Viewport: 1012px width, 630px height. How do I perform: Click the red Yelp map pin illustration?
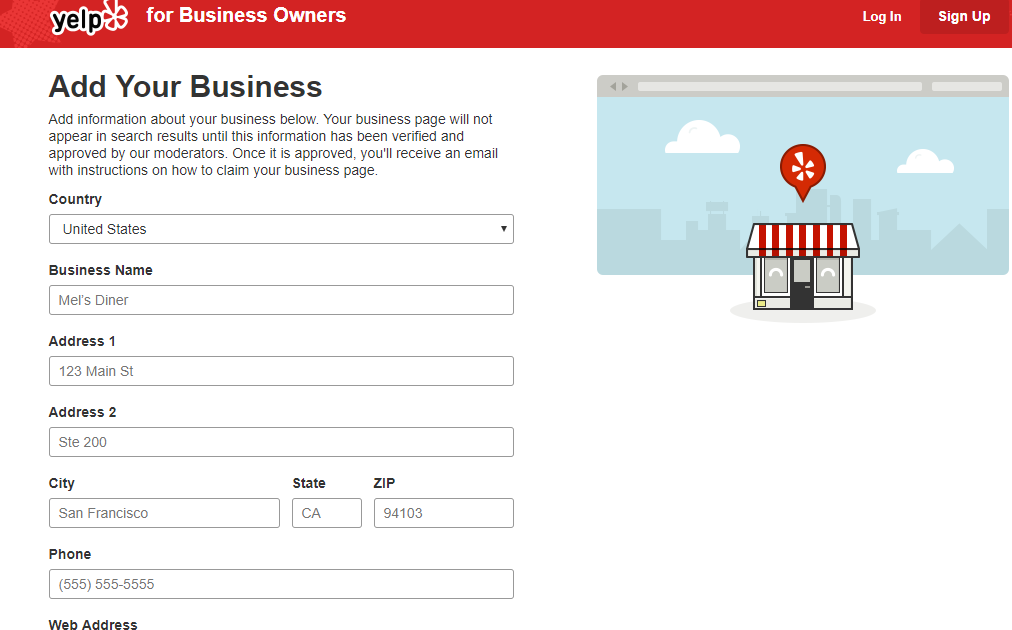802,170
